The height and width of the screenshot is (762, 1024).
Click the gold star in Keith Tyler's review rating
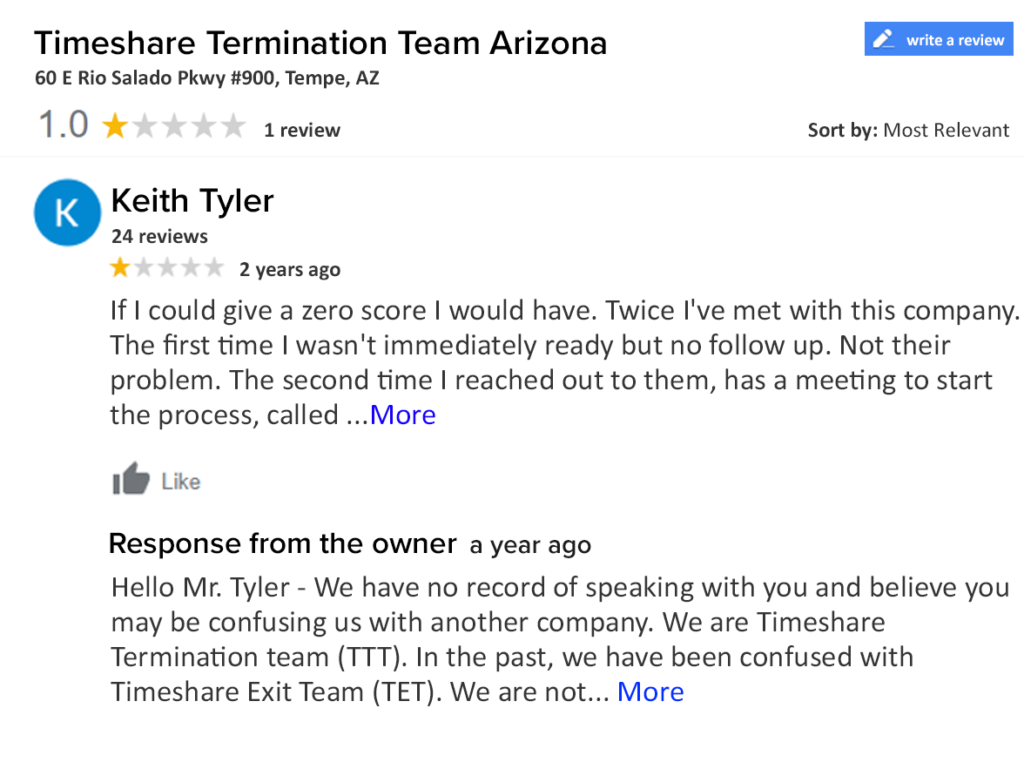[x=120, y=268]
